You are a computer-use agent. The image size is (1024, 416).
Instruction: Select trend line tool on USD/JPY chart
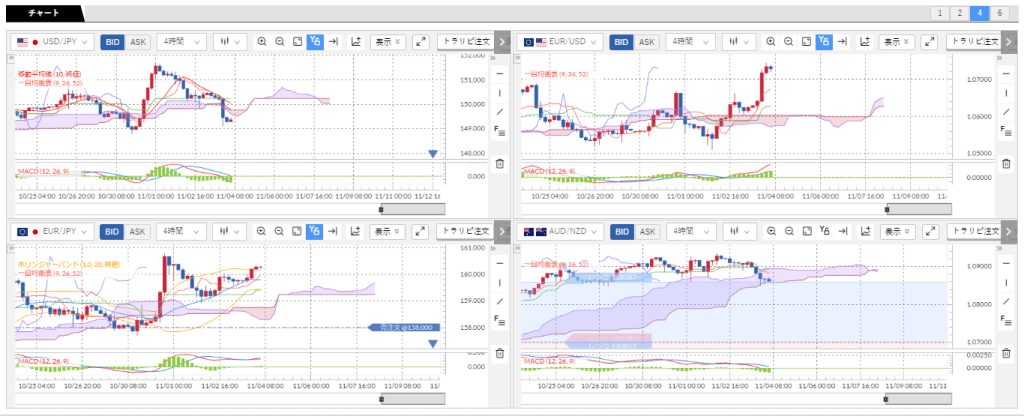click(500, 111)
